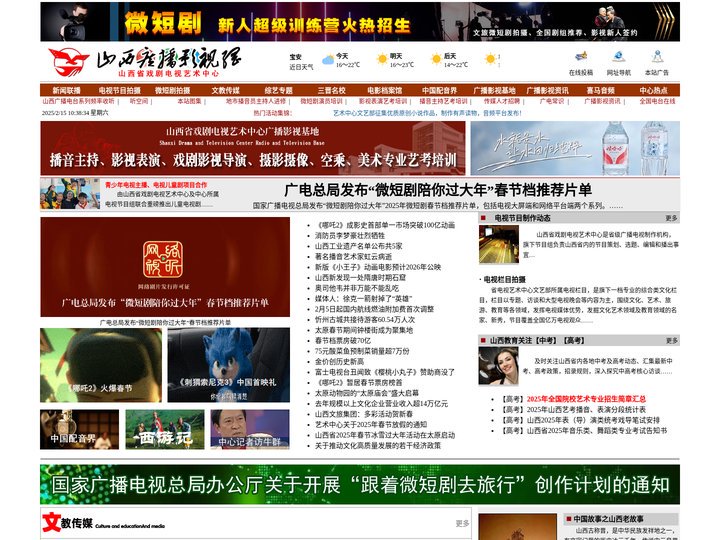Open news 山西工业遗产名单公布共5家
The image size is (720, 540).
click(x=358, y=246)
